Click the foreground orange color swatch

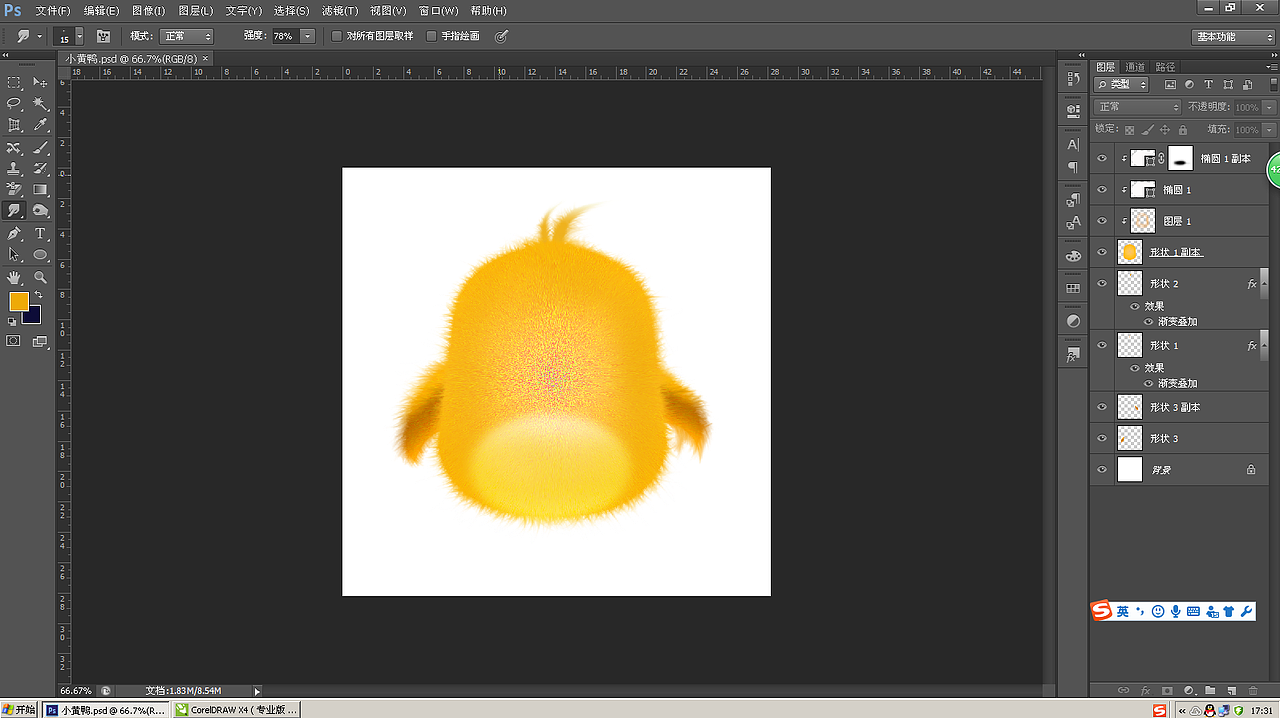[18, 301]
